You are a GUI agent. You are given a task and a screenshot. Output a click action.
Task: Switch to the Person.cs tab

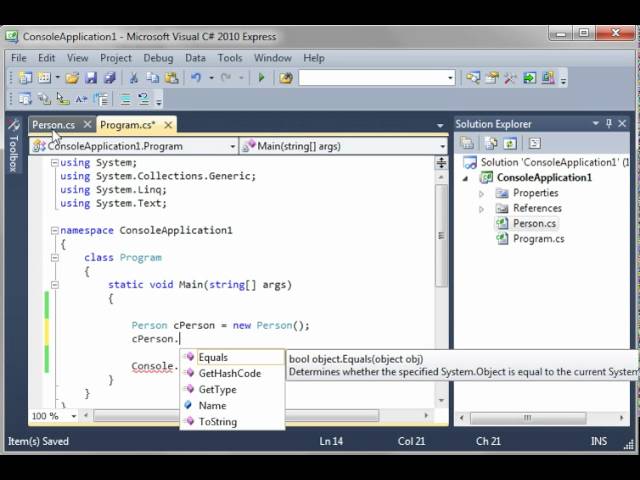pyautogui.click(x=53, y=125)
